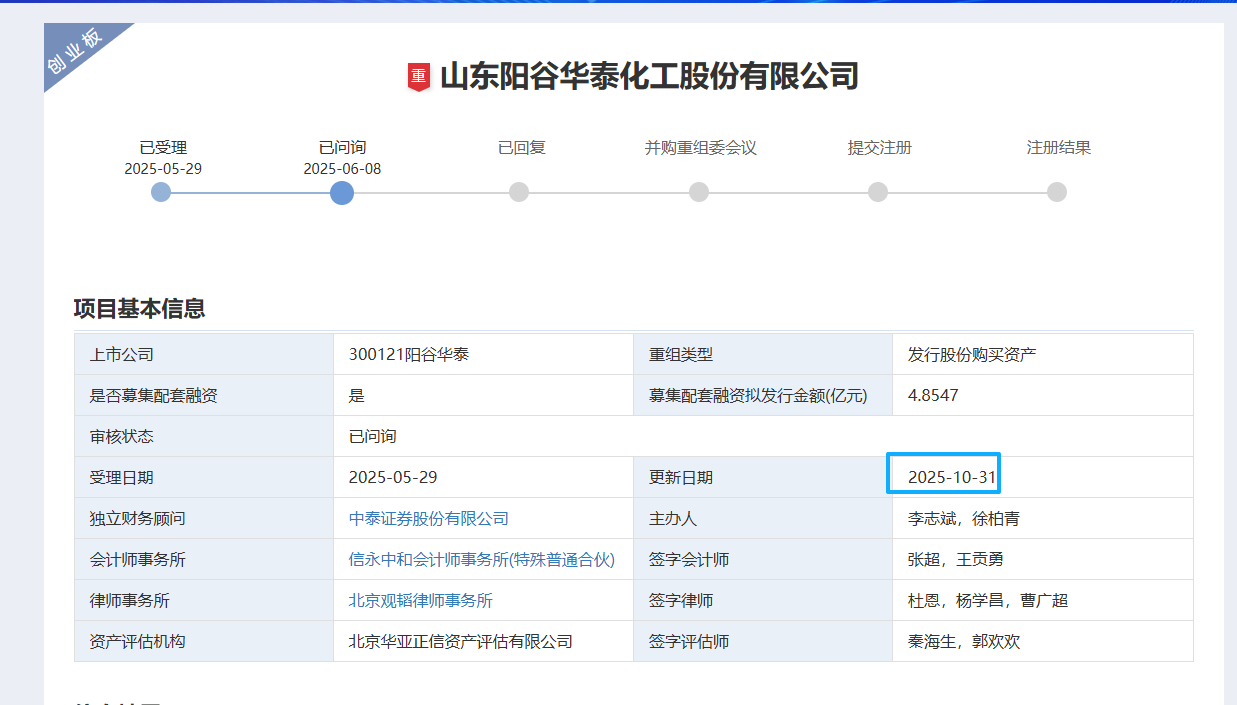Select the 已回复 timeline node dot
This screenshot has height=705, width=1237.
[x=519, y=192]
